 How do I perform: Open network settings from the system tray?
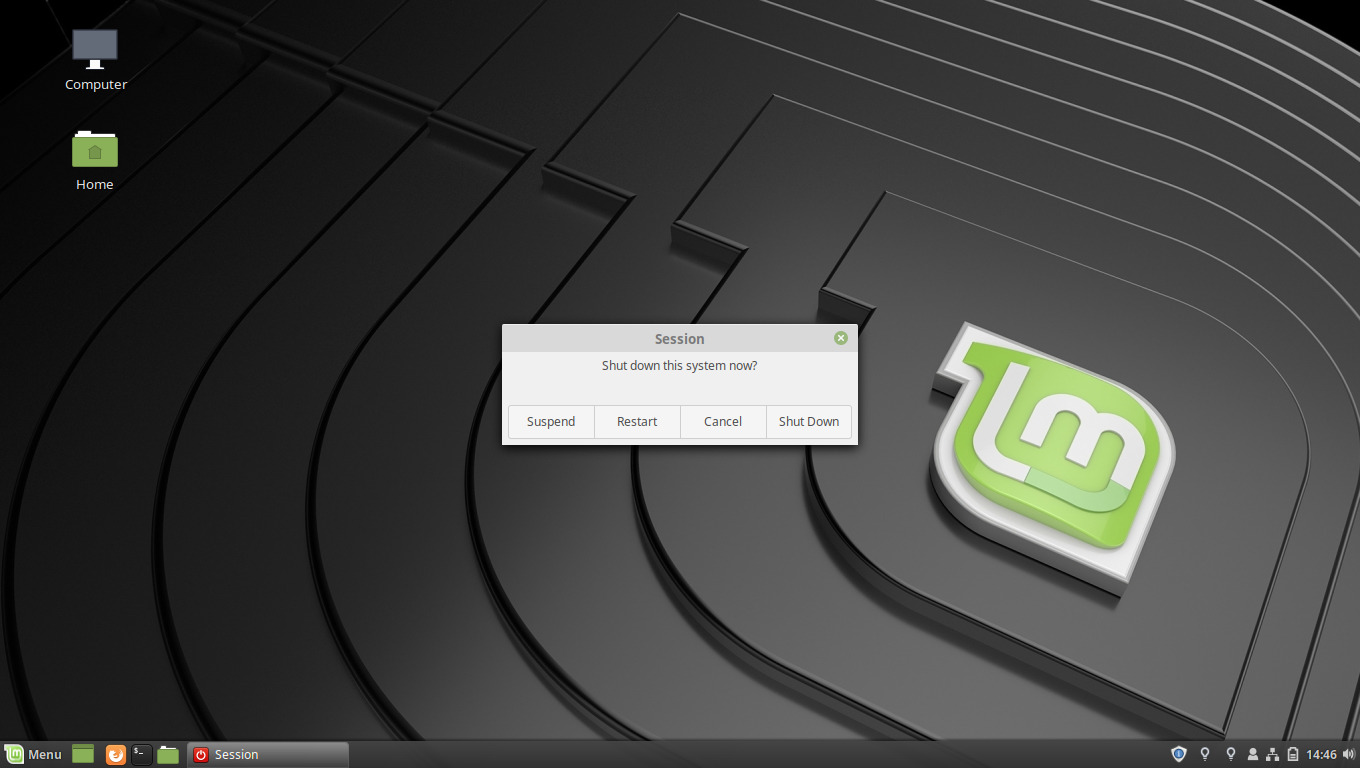pyautogui.click(x=1273, y=754)
